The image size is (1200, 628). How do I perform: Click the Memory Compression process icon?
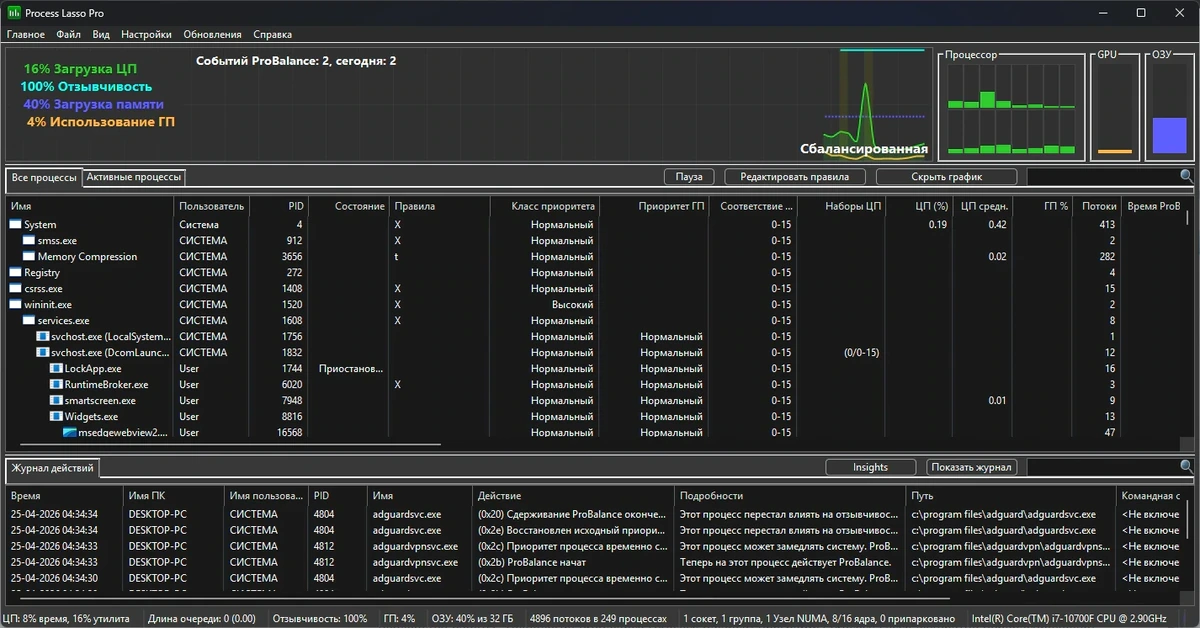point(29,257)
